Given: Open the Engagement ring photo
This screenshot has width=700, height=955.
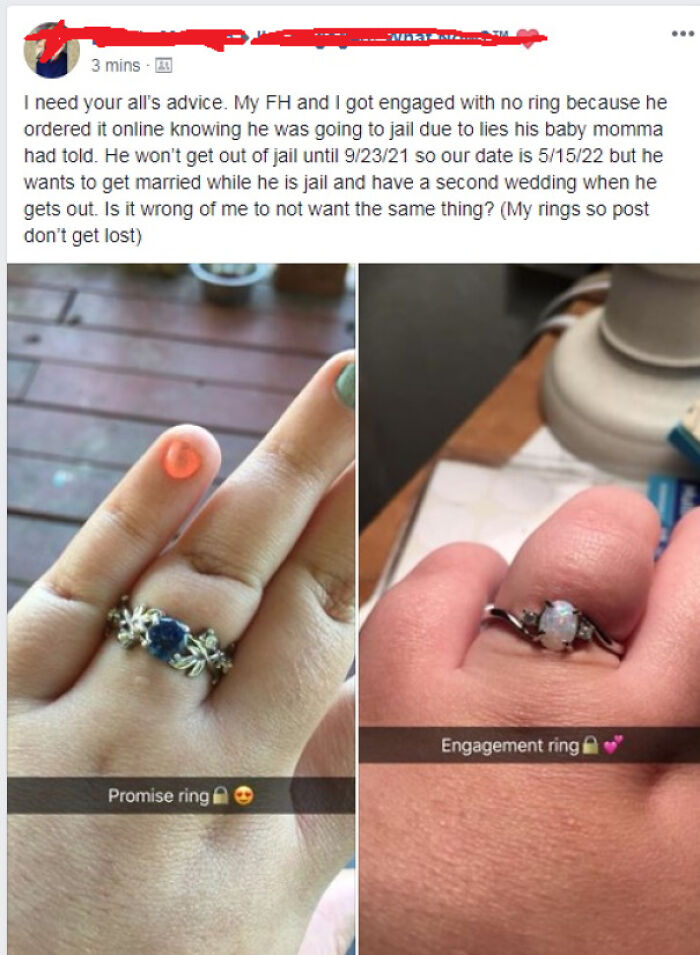Looking at the screenshot, I should pyautogui.click(x=529, y=609).
